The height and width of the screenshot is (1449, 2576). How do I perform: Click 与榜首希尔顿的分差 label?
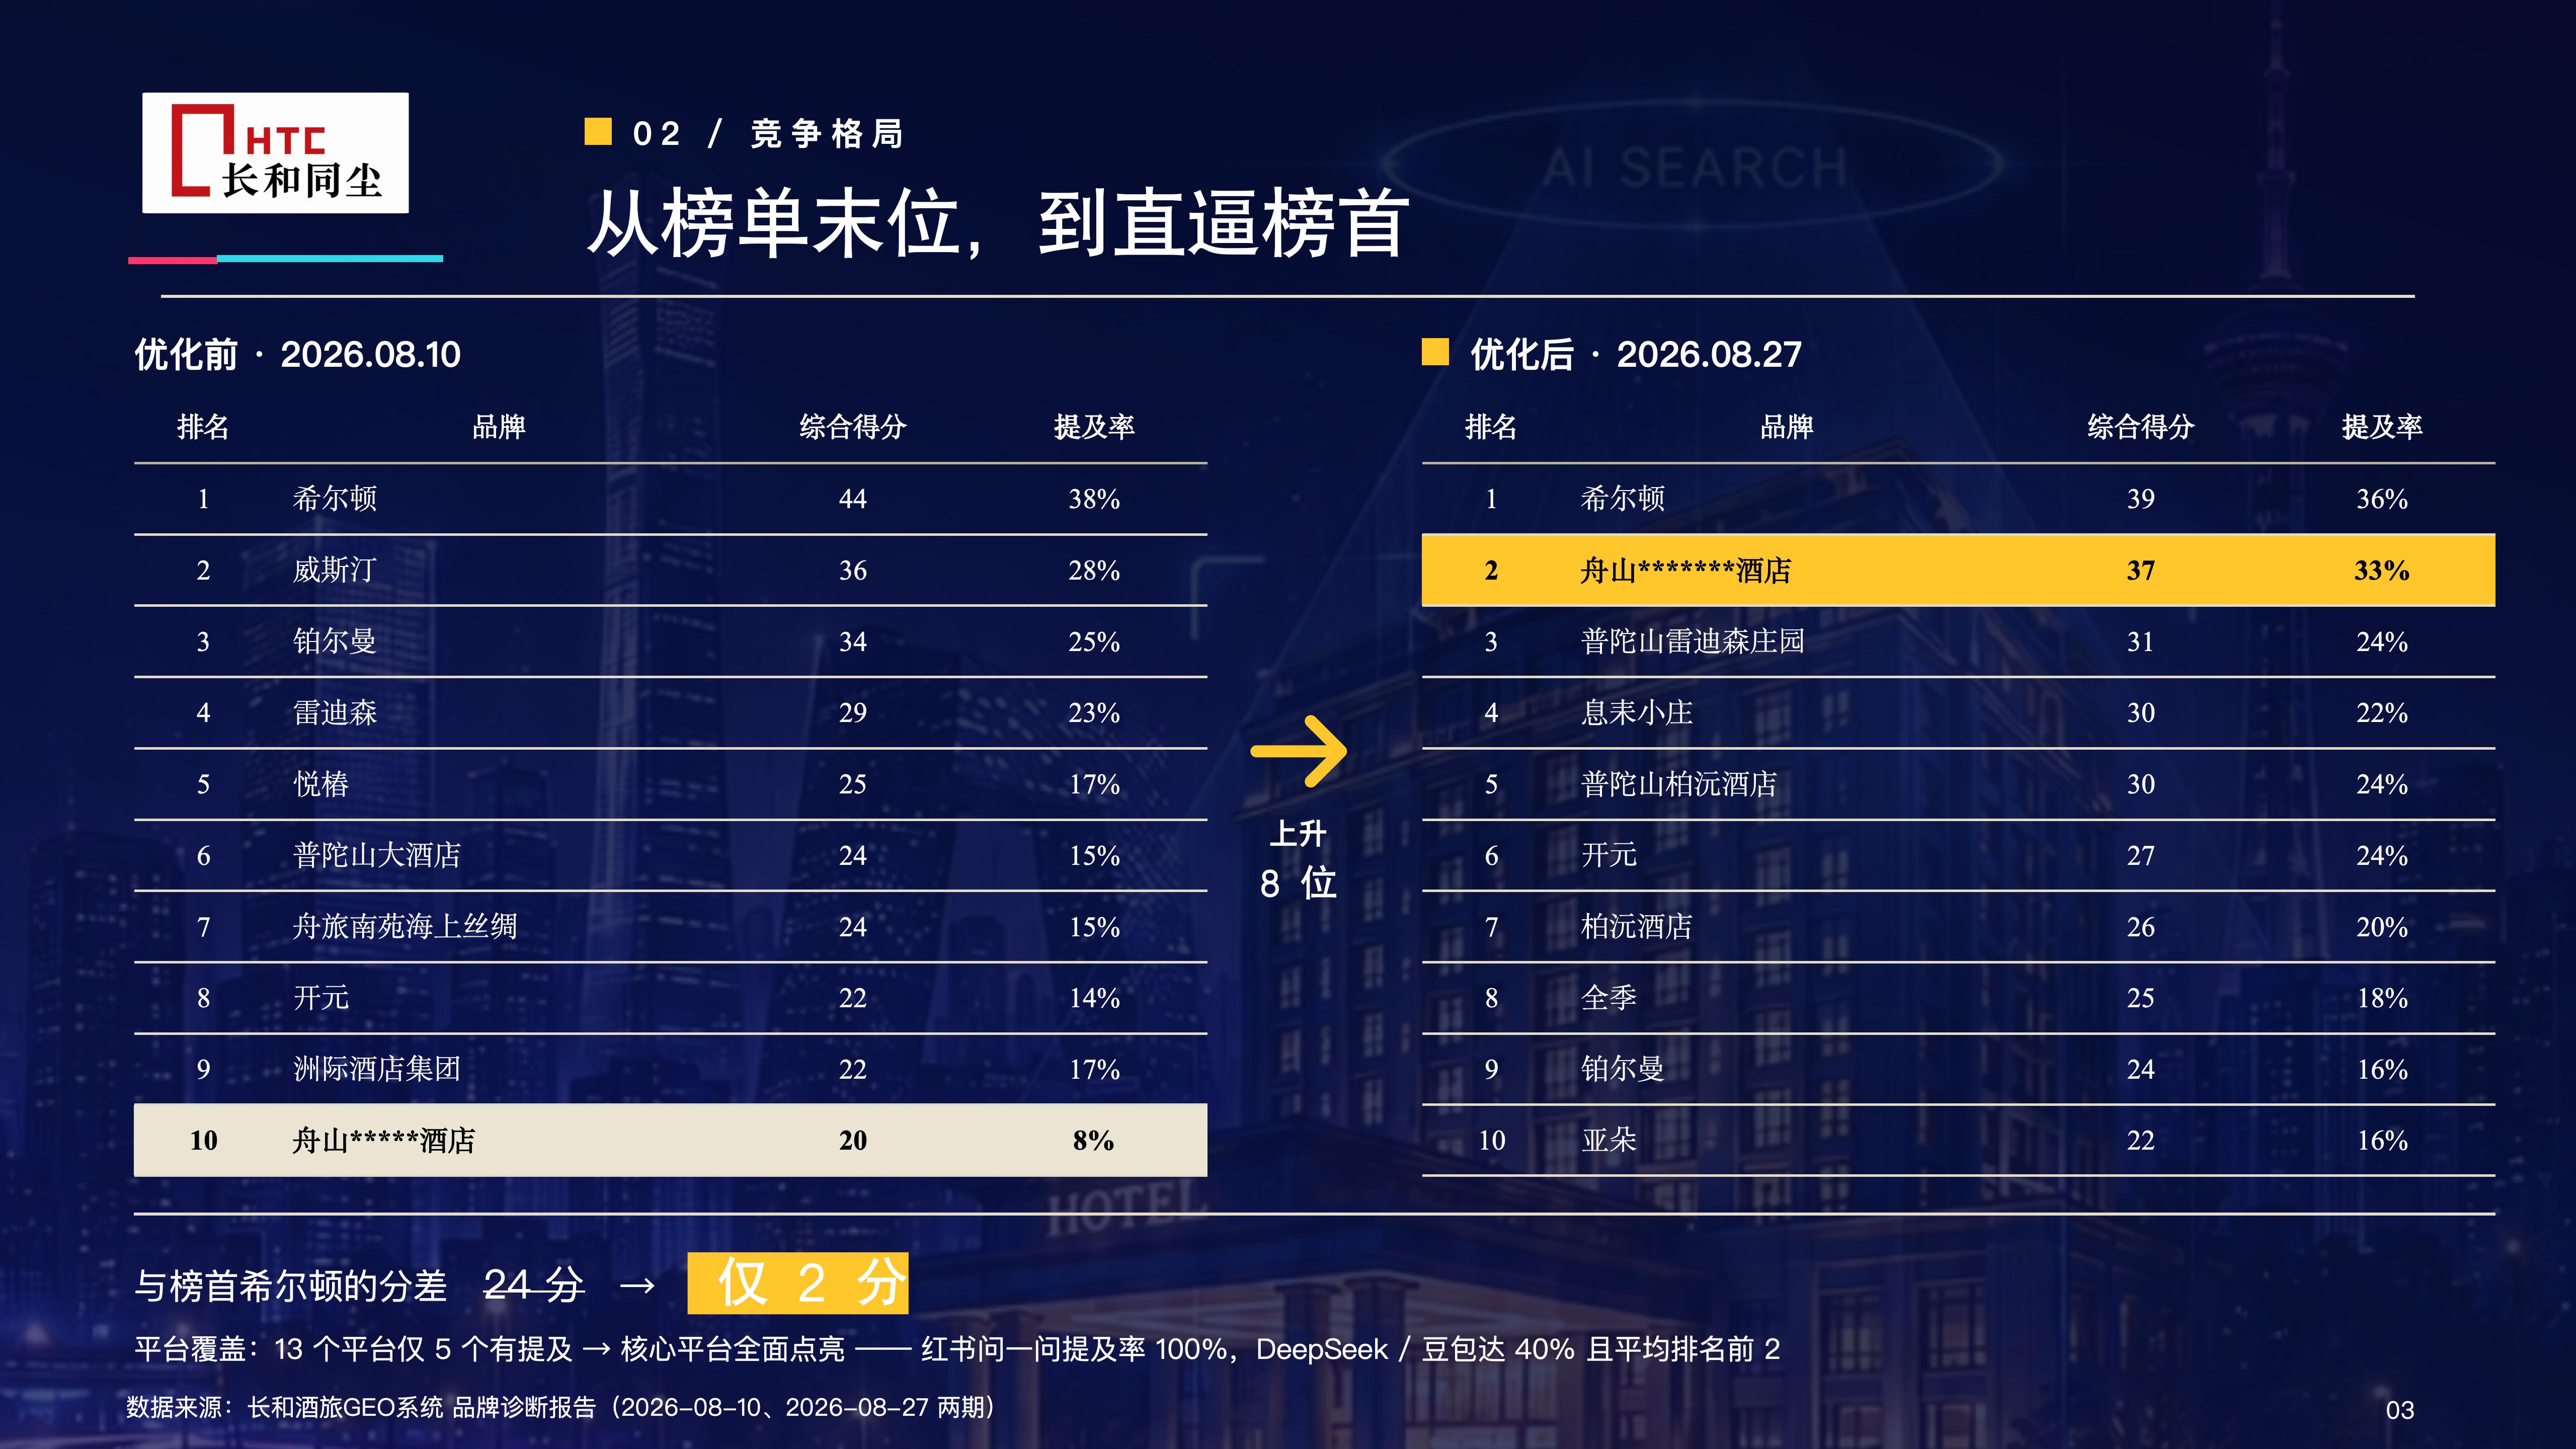(x=291, y=1286)
